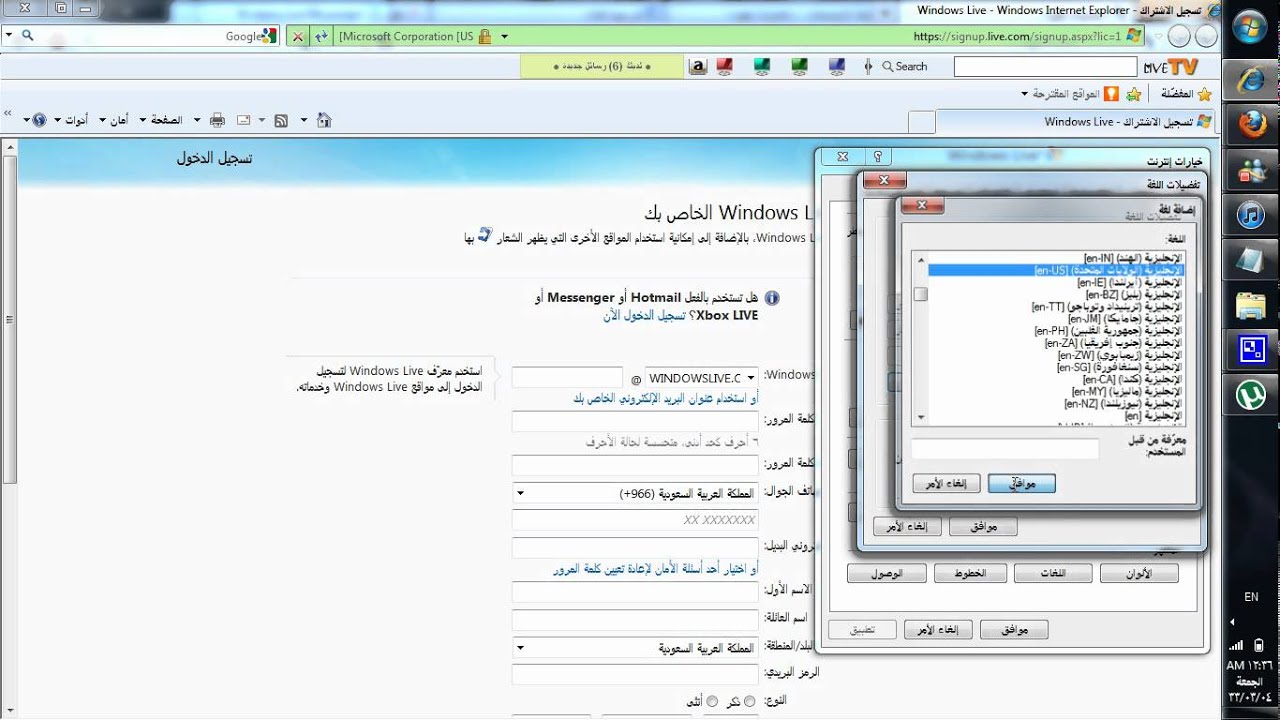The image size is (1280, 720).
Task: Expand the print button dropdown arrow
Action: coord(196,120)
